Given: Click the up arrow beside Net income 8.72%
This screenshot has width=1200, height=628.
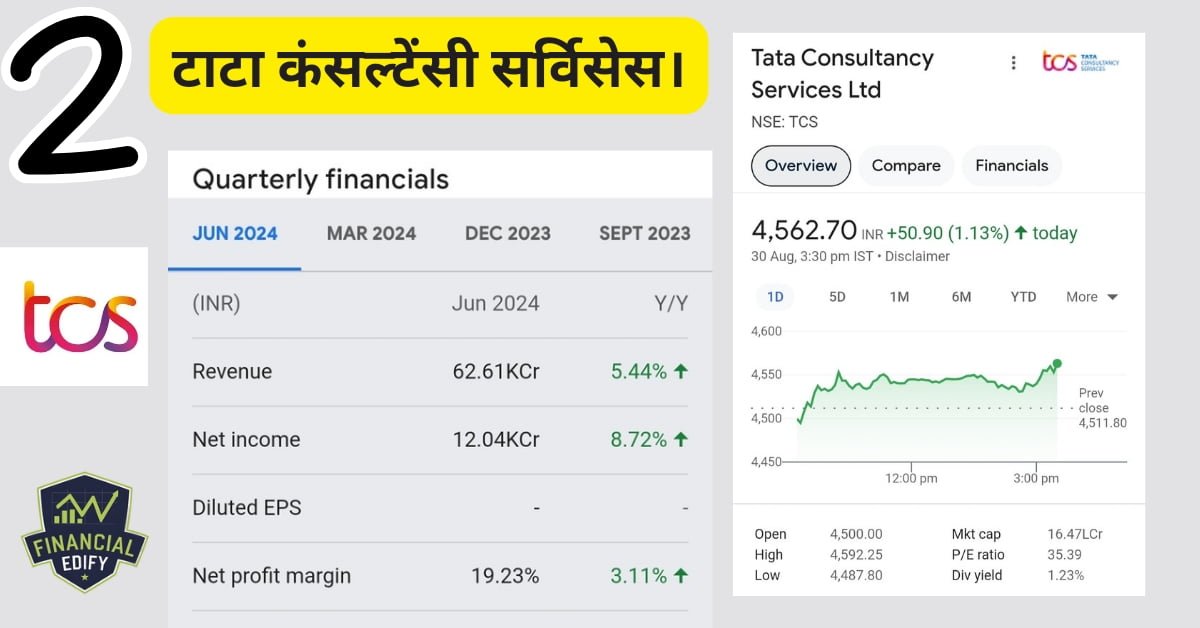Looking at the screenshot, I should point(680,439).
